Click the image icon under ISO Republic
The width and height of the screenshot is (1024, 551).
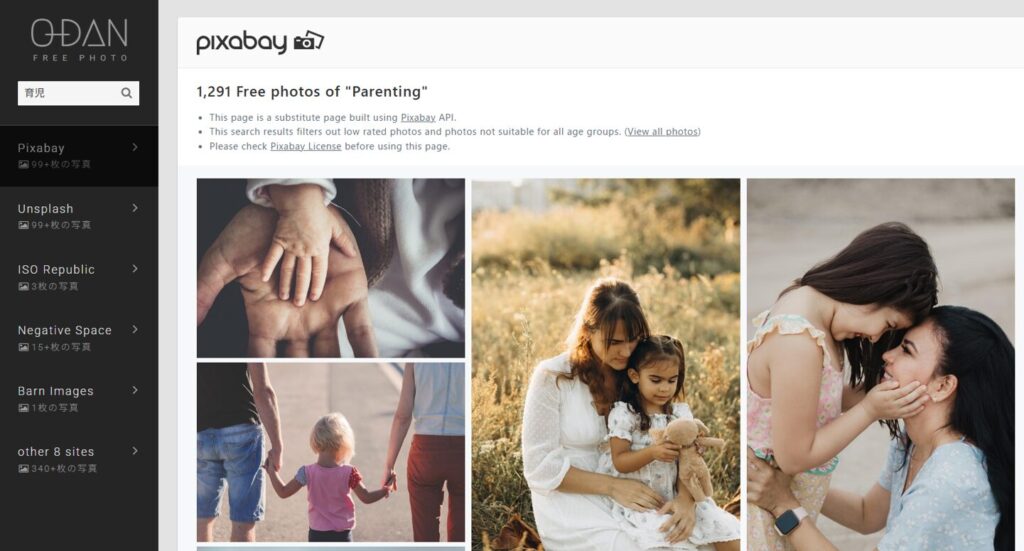pos(24,286)
